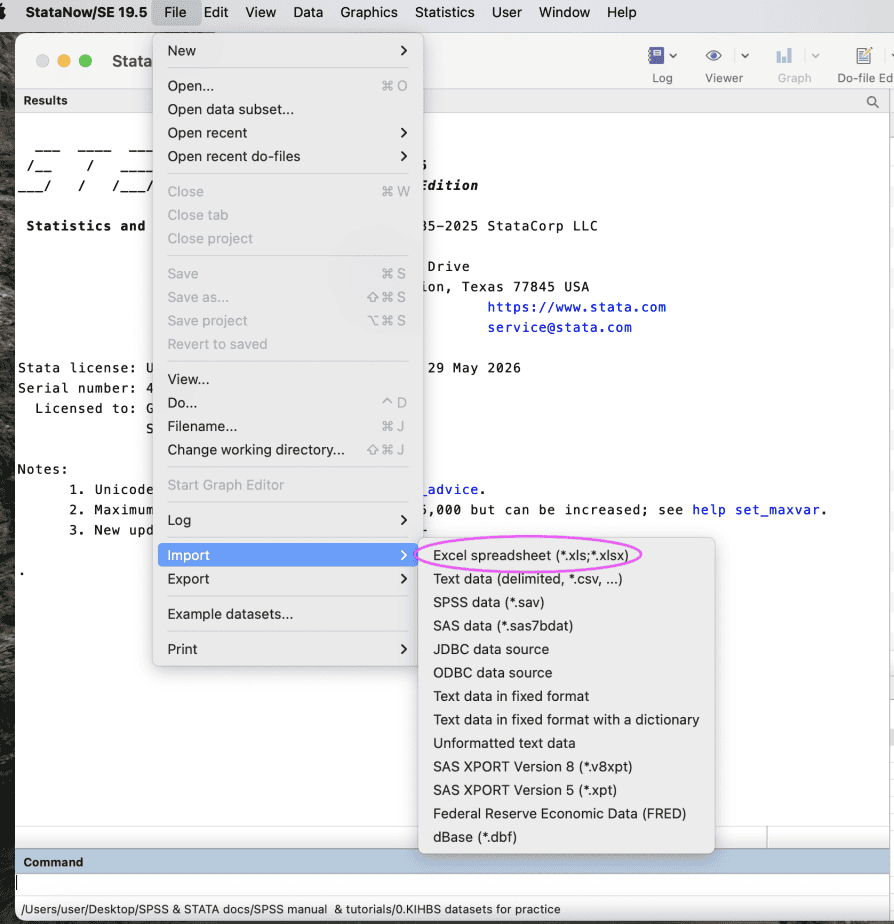Choose Federal Reserve Economic Data (FRED)

tap(559, 814)
